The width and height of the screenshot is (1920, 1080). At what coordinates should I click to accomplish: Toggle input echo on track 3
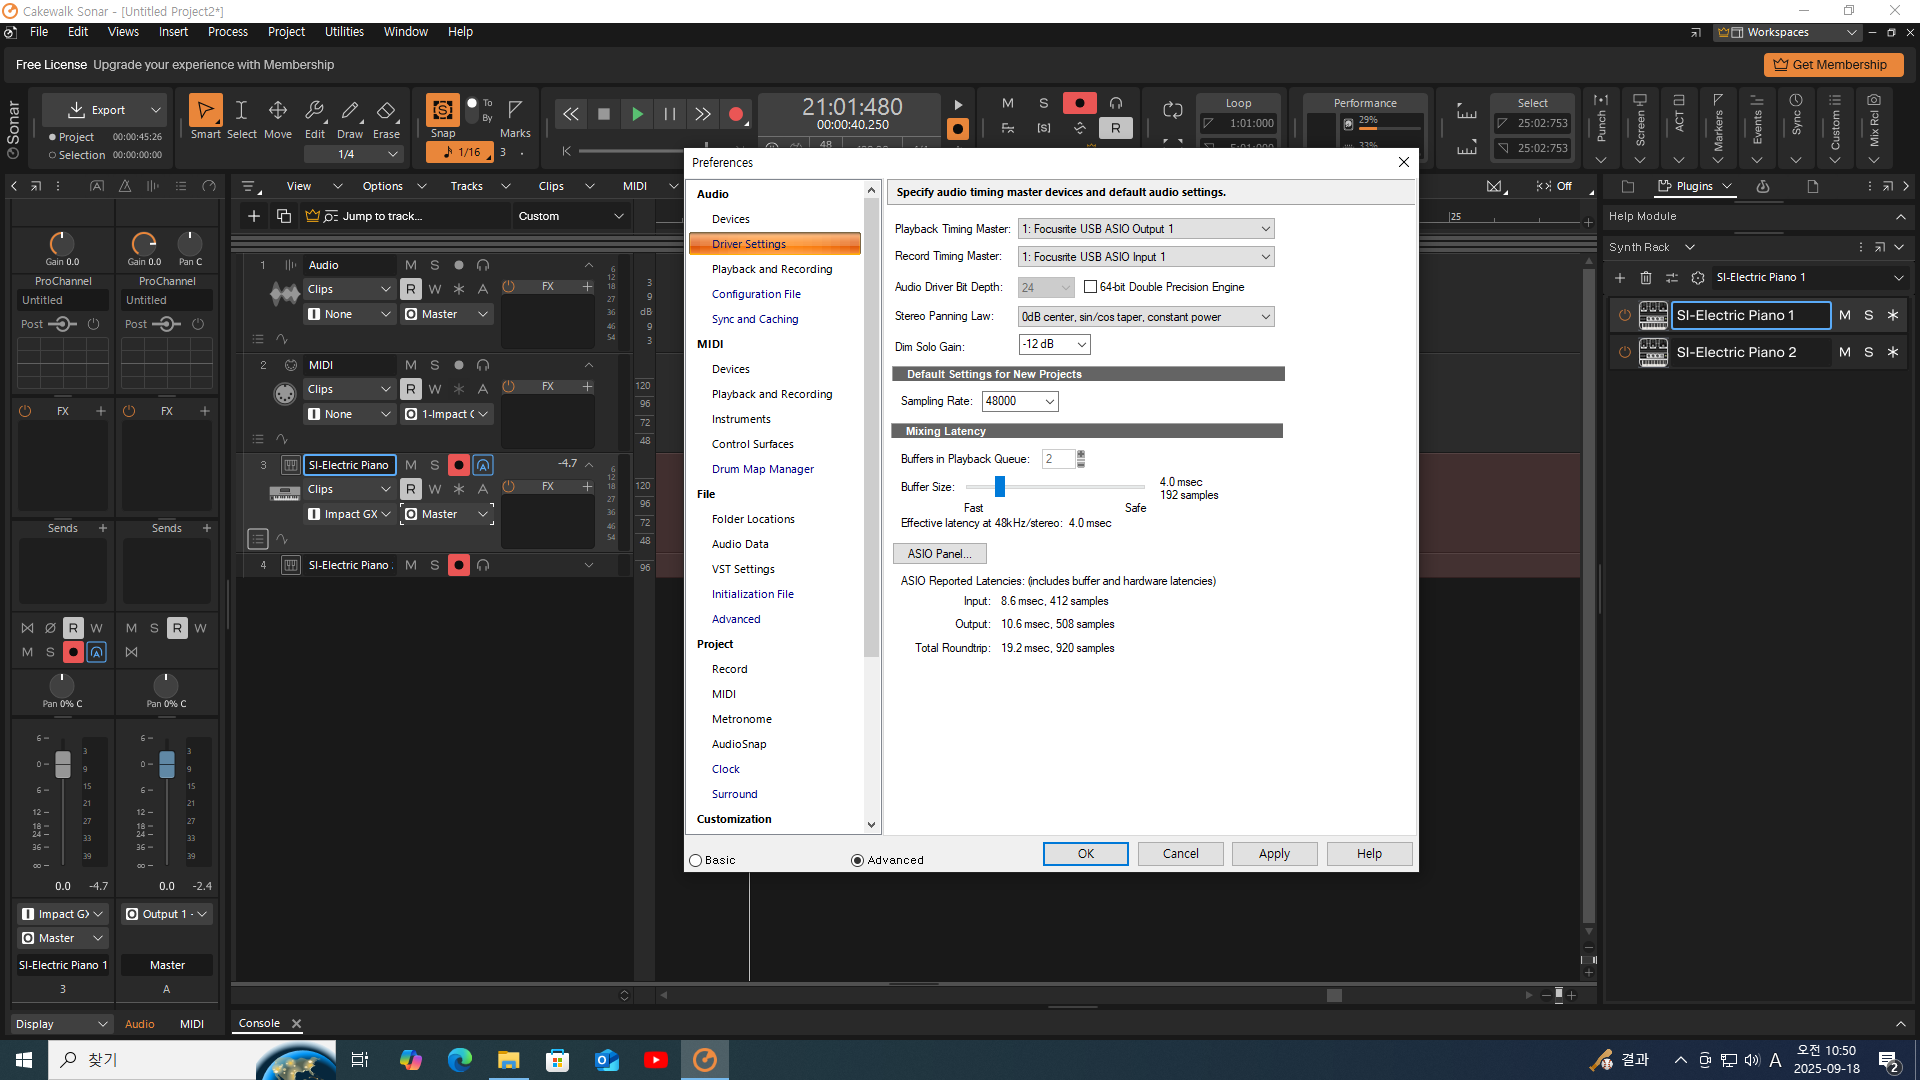click(x=483, y=465)
